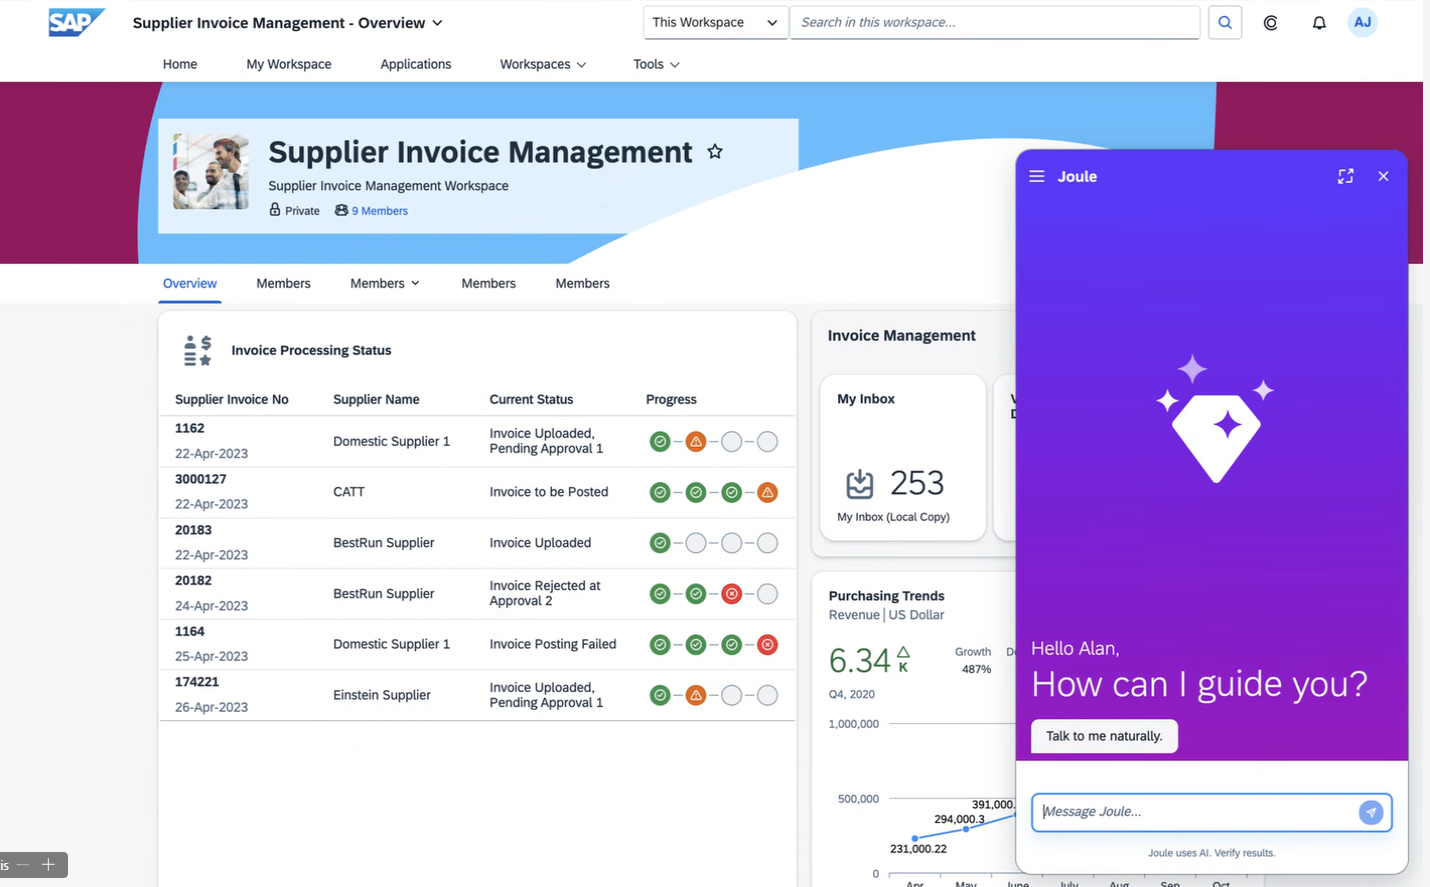The width and height of the screenshot is (1430, 887).
Task: Click first green check step for invoice 20183
Action: point(660,543)
